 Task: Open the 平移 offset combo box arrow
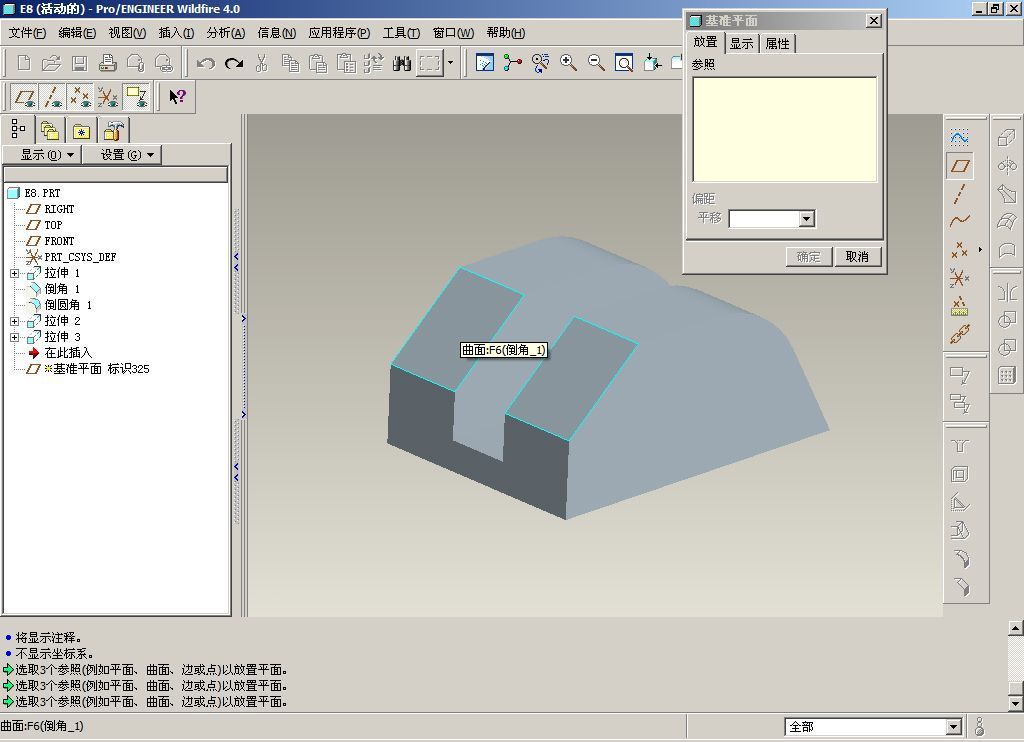coord(807,219)
